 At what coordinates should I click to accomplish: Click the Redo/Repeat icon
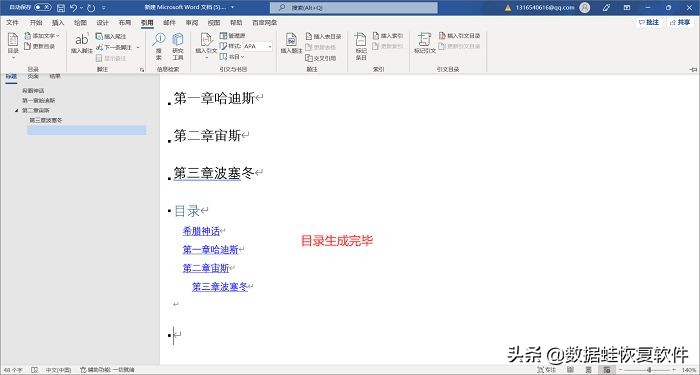click(x=91, y=8)
